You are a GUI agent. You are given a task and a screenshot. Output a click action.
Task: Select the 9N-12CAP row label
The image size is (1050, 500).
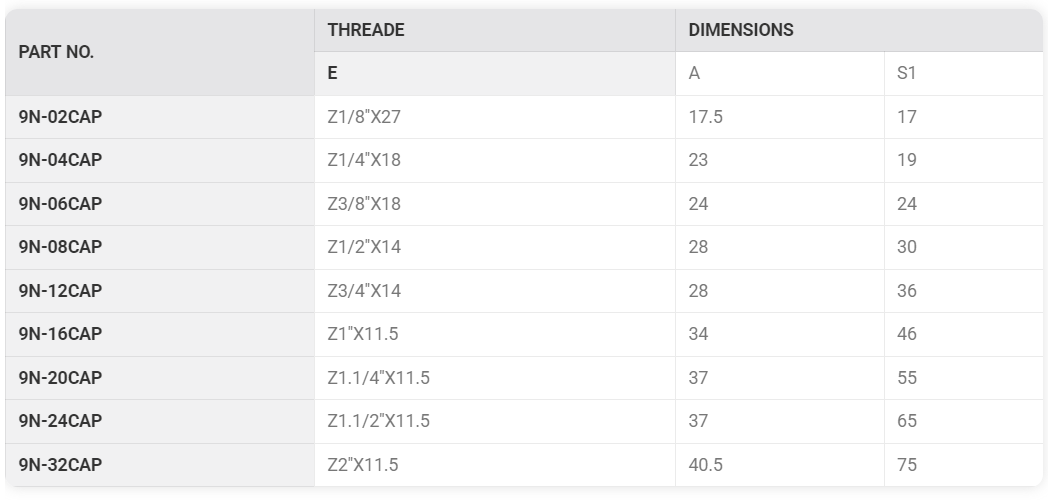coord(160,291)
